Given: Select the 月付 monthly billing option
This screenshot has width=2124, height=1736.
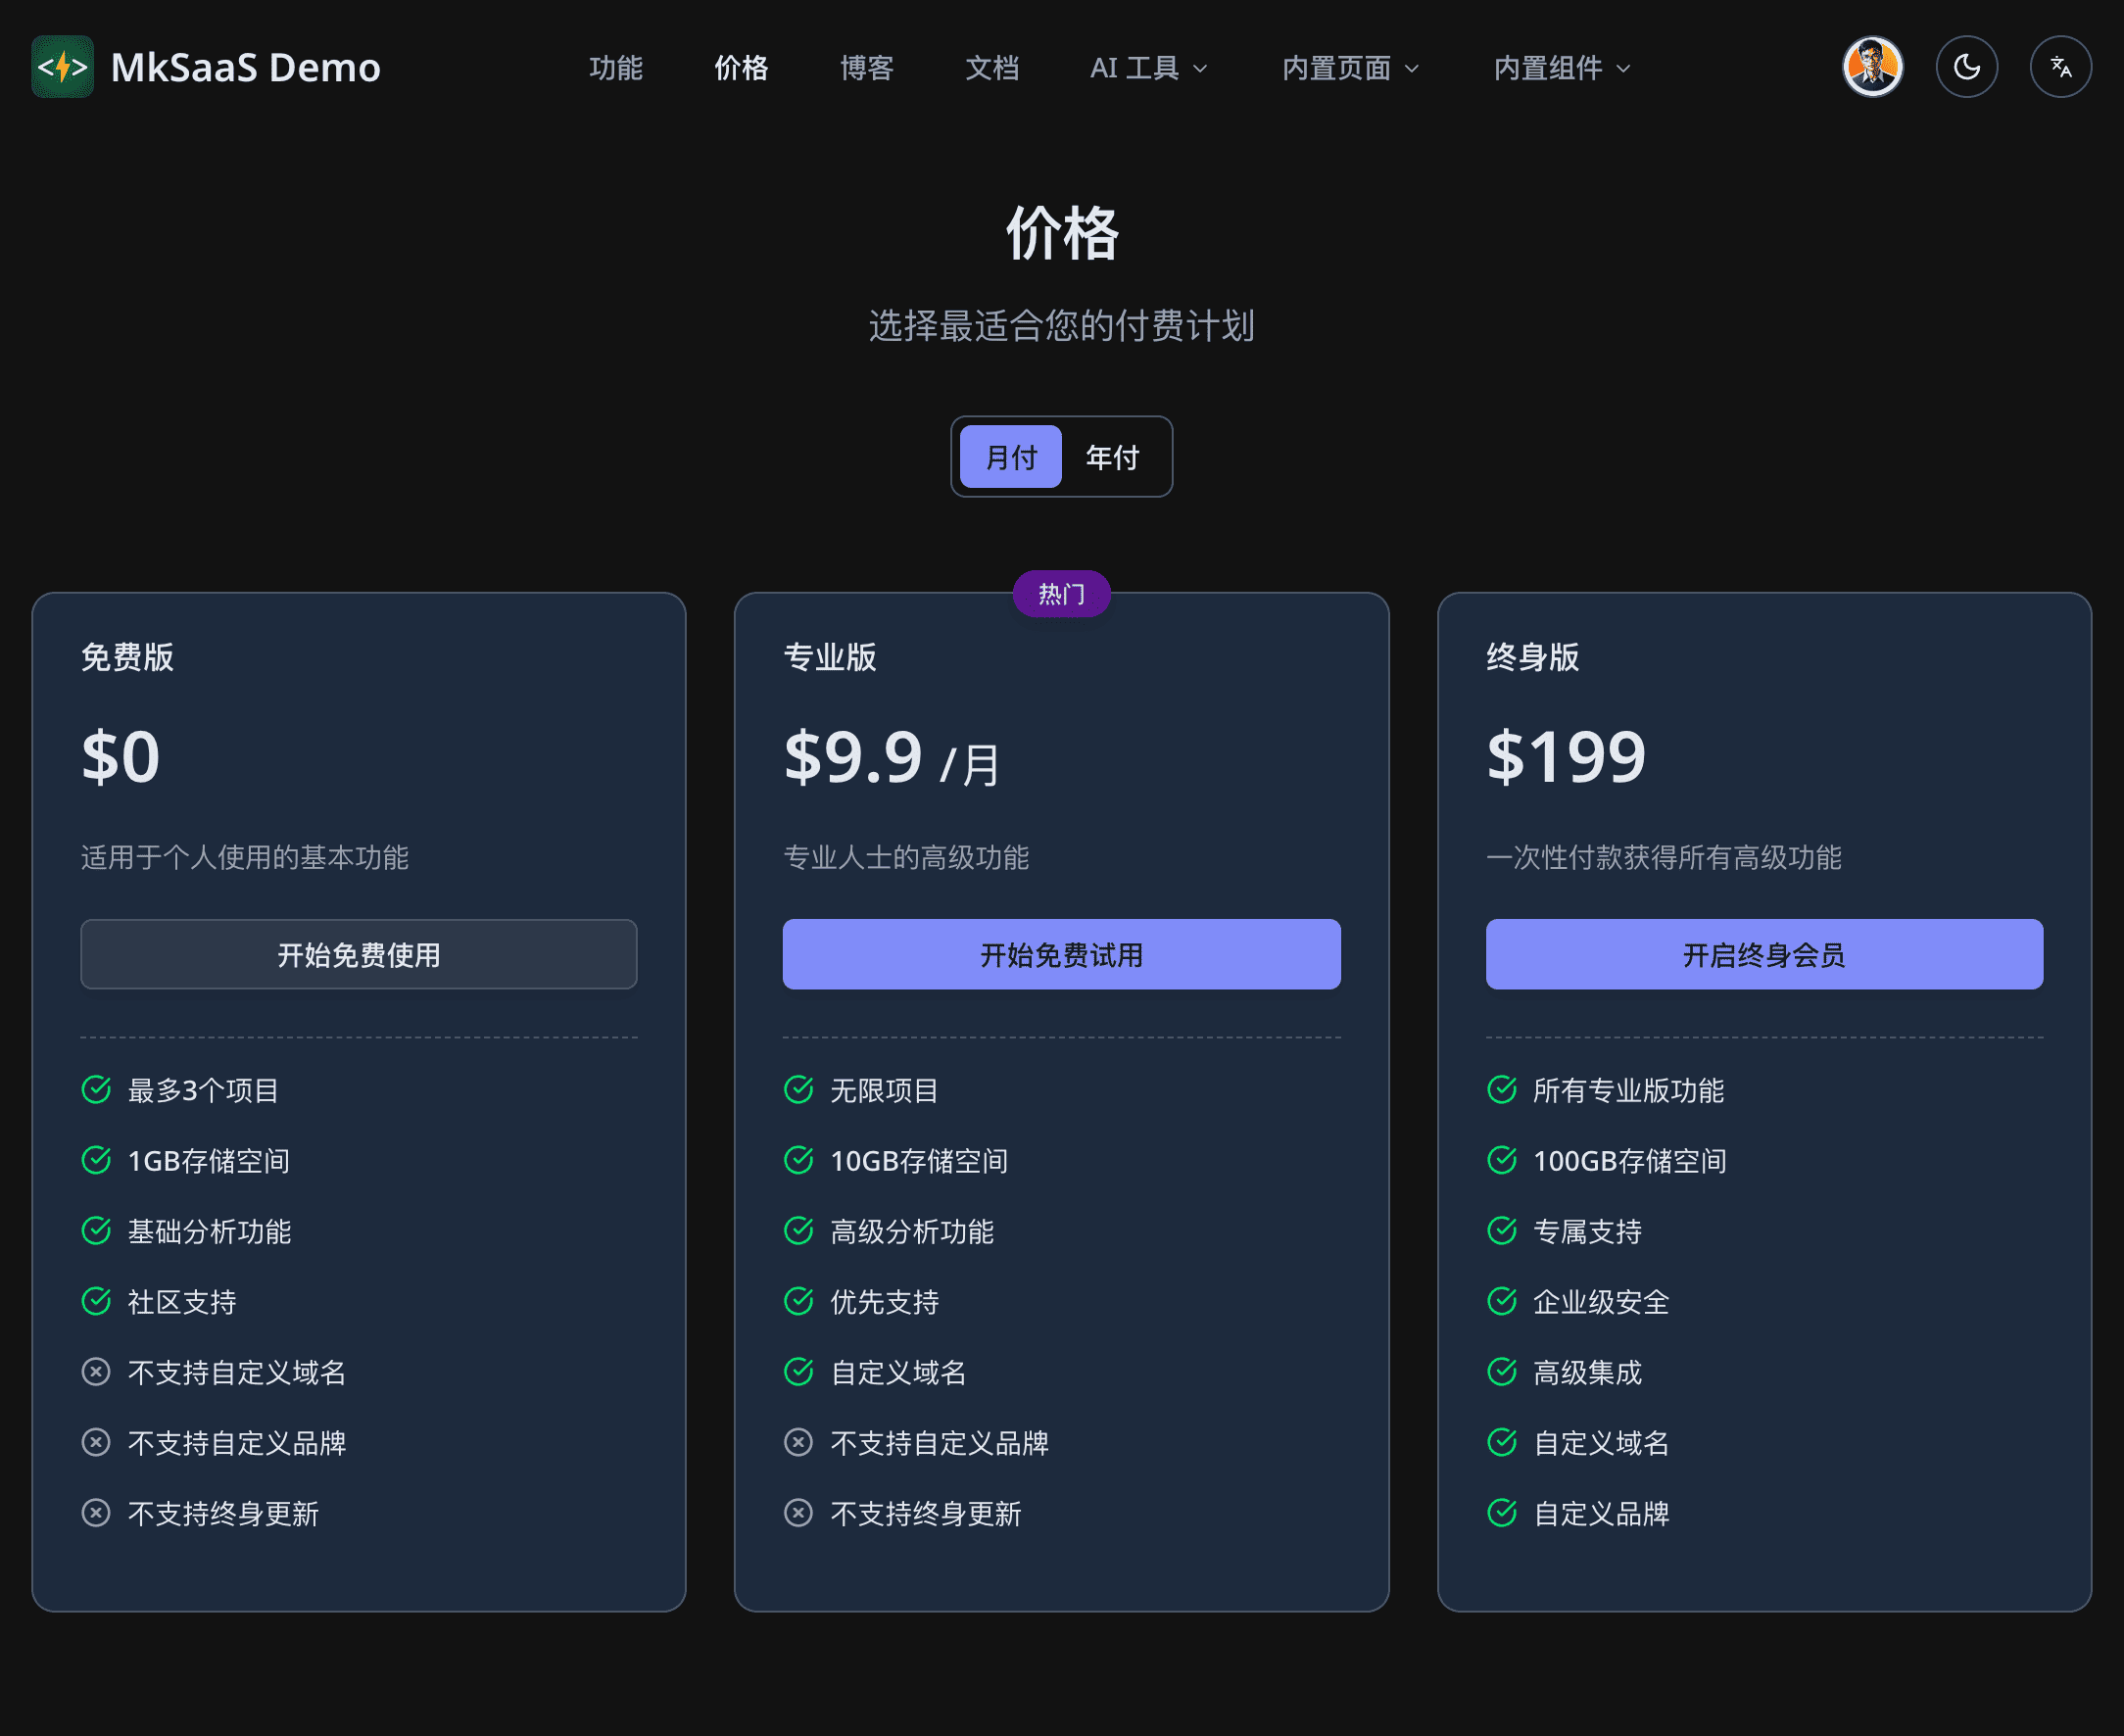Looking at the screenshot, I should 1010,457.
